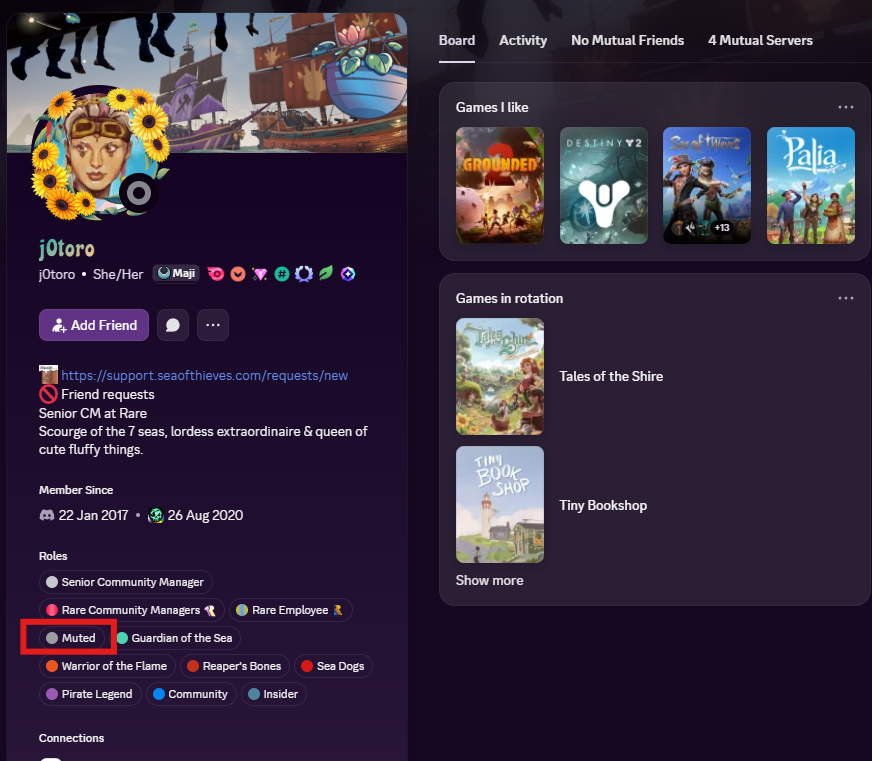Click the +13 badge on Sea of Thieves
Viewport: 872px width, 761px height.
click(x=722, y=228)
